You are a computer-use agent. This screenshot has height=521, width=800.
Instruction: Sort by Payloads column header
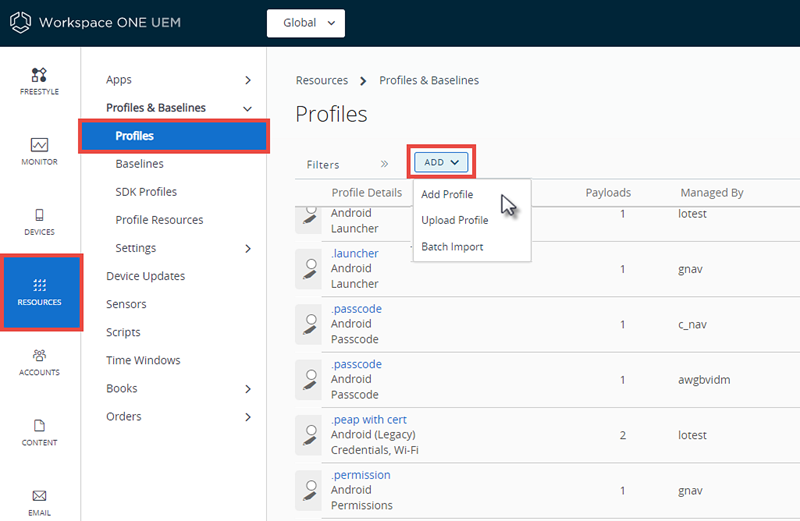pyautogui.click(x=608, y=192)
